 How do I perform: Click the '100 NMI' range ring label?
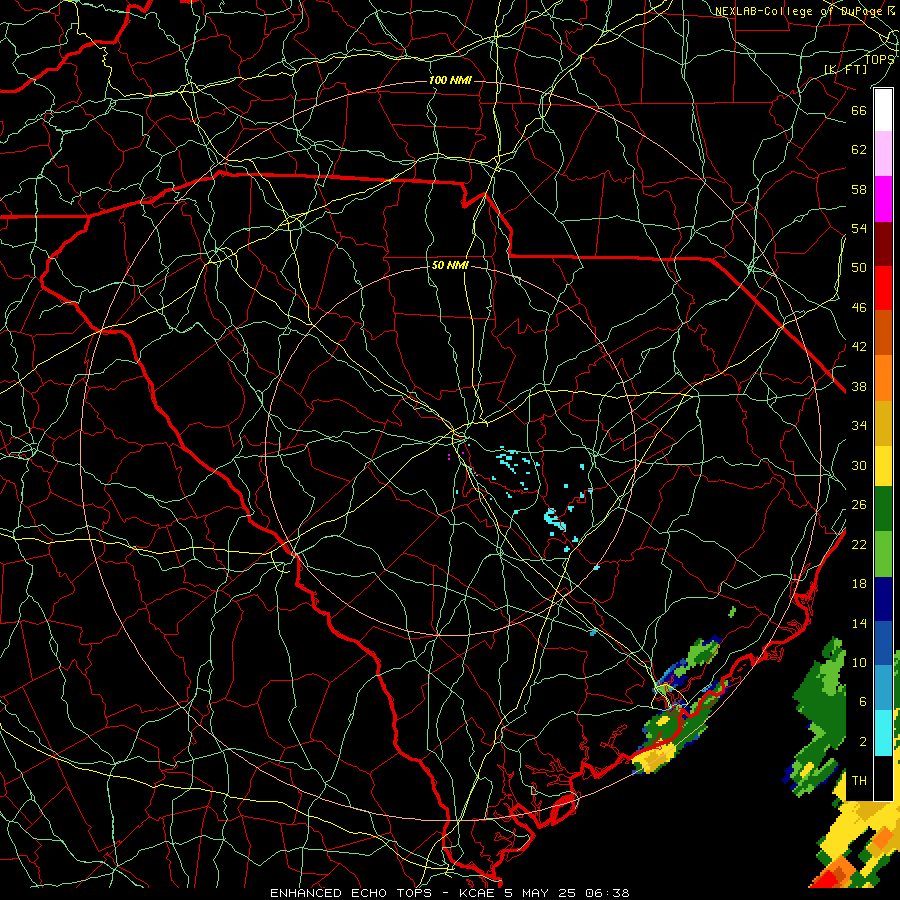click(450, 80)
